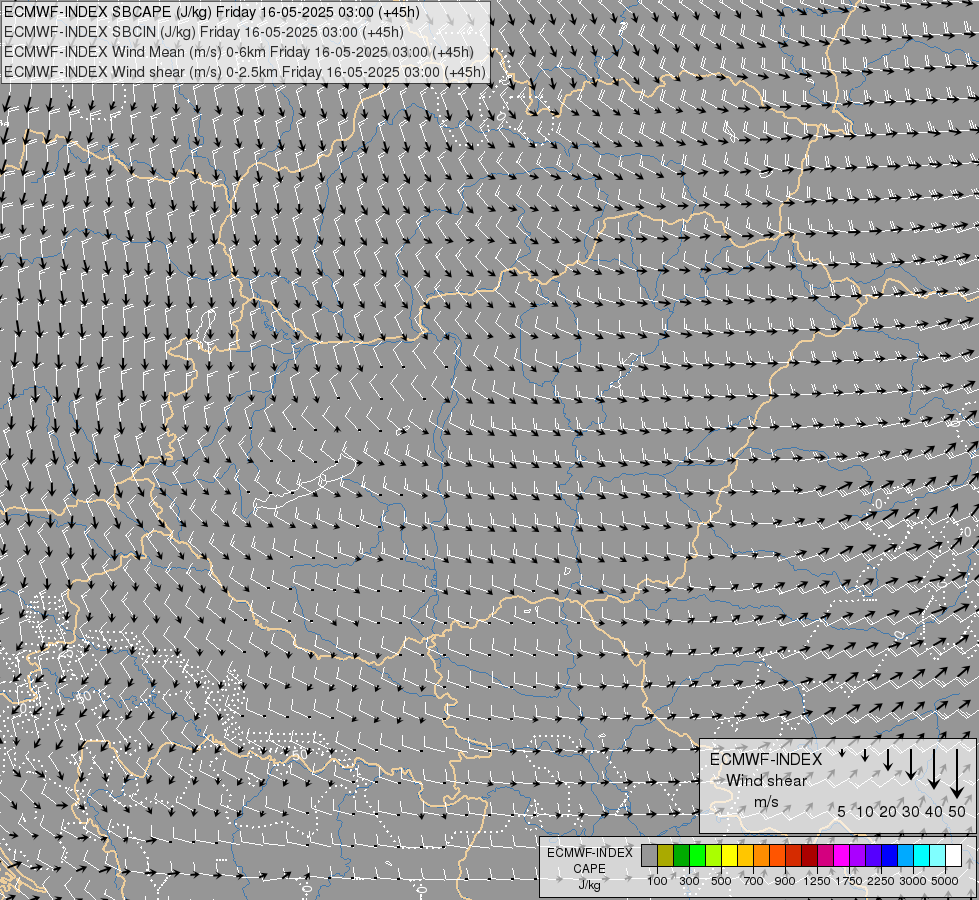The width and height of the screenshot is (979, 900).
Task: Click the '40' label in shear legend
Action: coord(934,811)
